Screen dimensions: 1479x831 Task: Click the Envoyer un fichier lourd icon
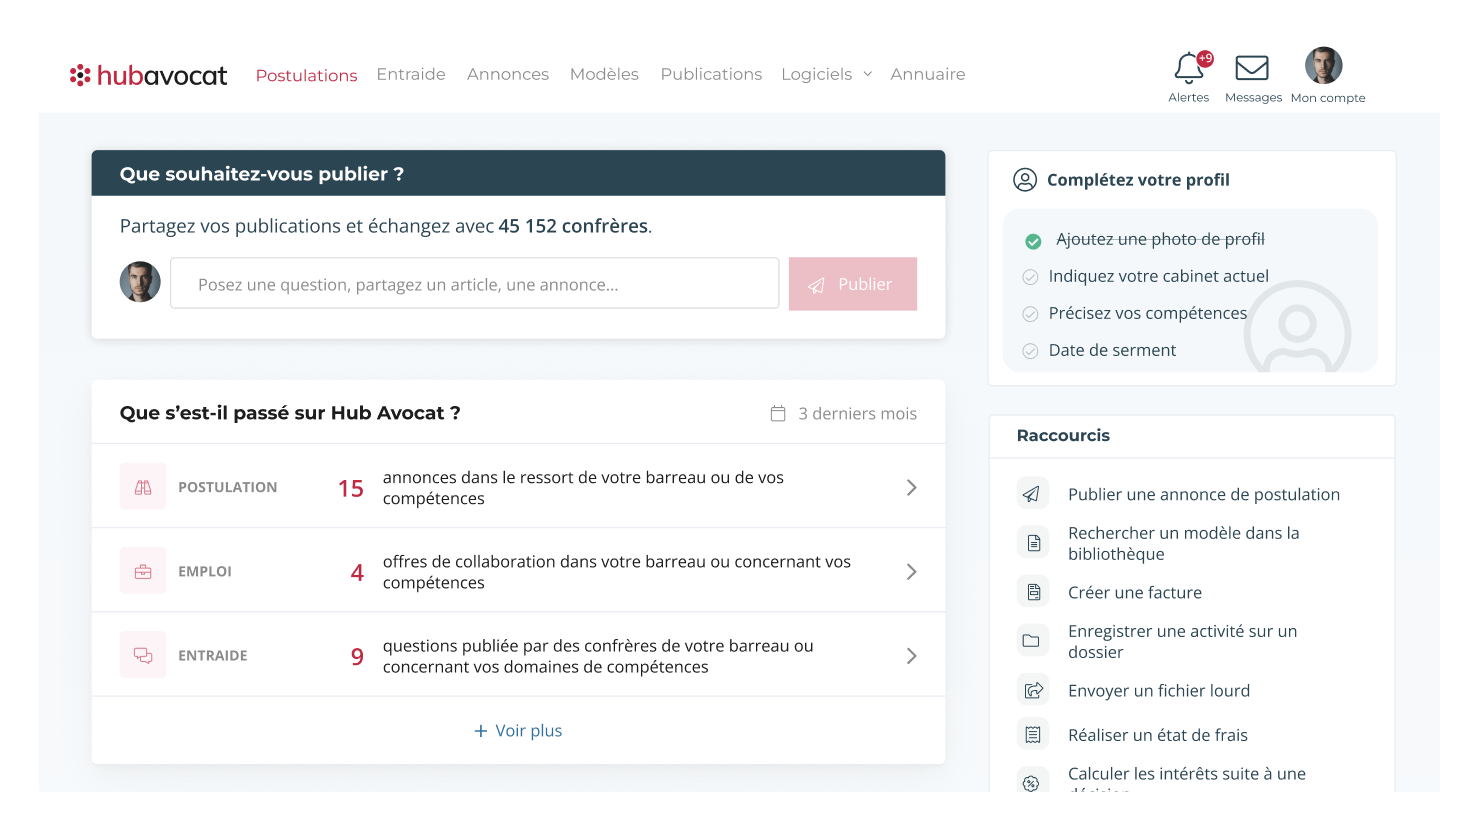(1032, 689)
